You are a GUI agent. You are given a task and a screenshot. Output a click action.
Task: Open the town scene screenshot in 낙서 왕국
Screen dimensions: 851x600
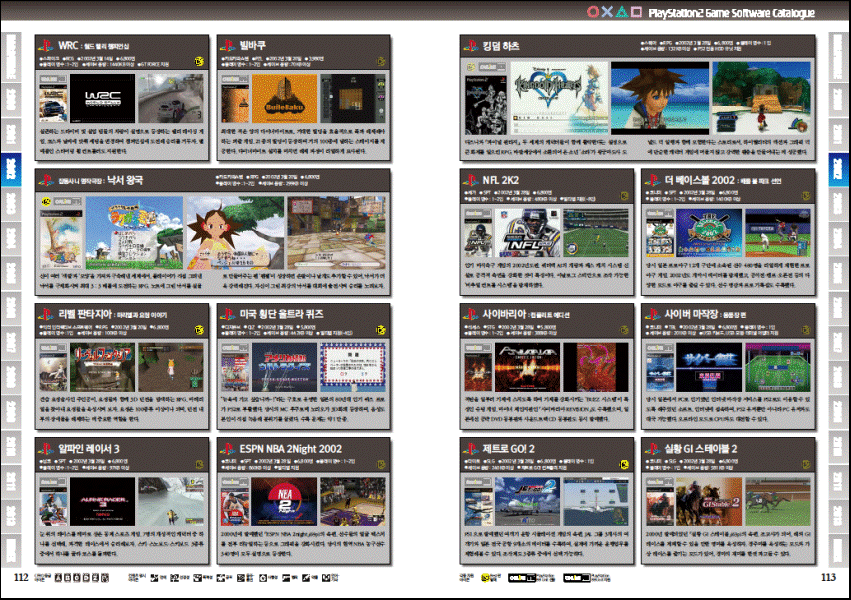click(x=336, y=233)
